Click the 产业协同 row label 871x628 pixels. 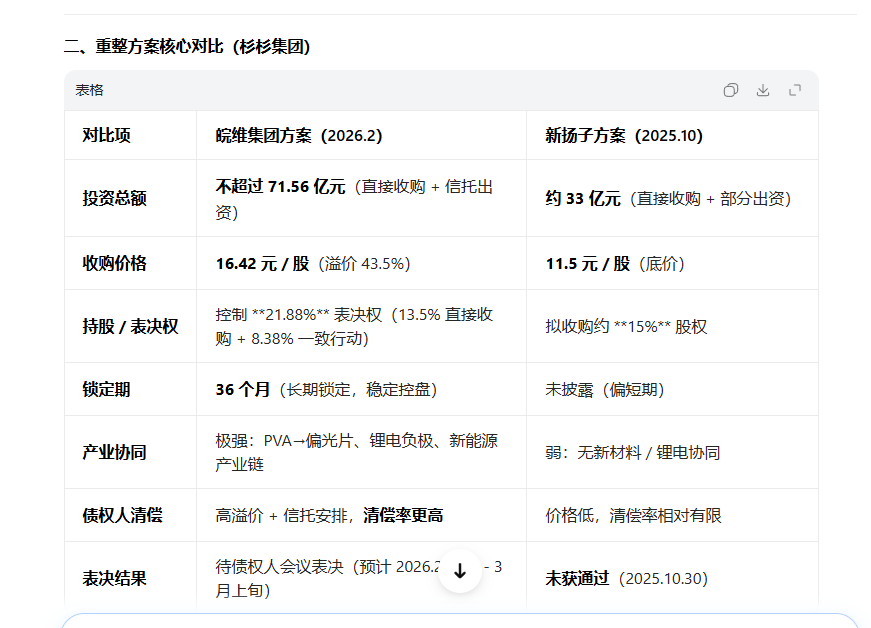point(114,453)
